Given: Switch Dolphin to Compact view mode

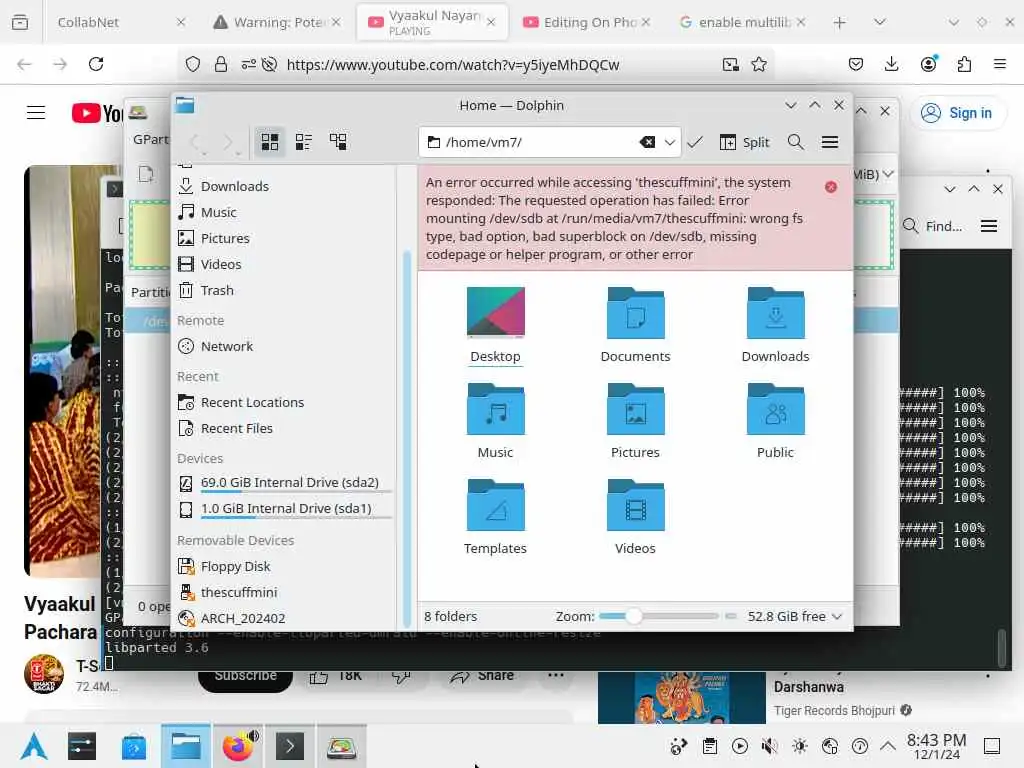Looking at the screenshot, I should click(304, 142).
